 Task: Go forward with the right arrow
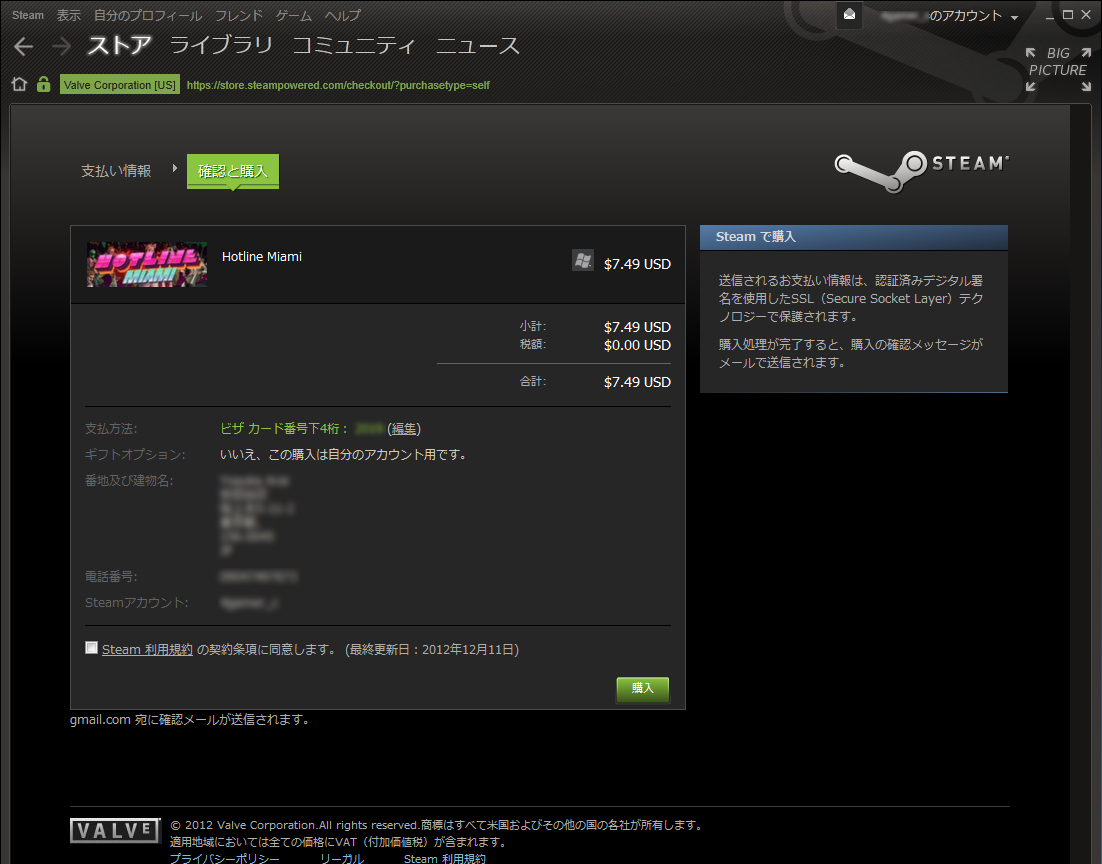pyautogui.click(x=62, y=46)
